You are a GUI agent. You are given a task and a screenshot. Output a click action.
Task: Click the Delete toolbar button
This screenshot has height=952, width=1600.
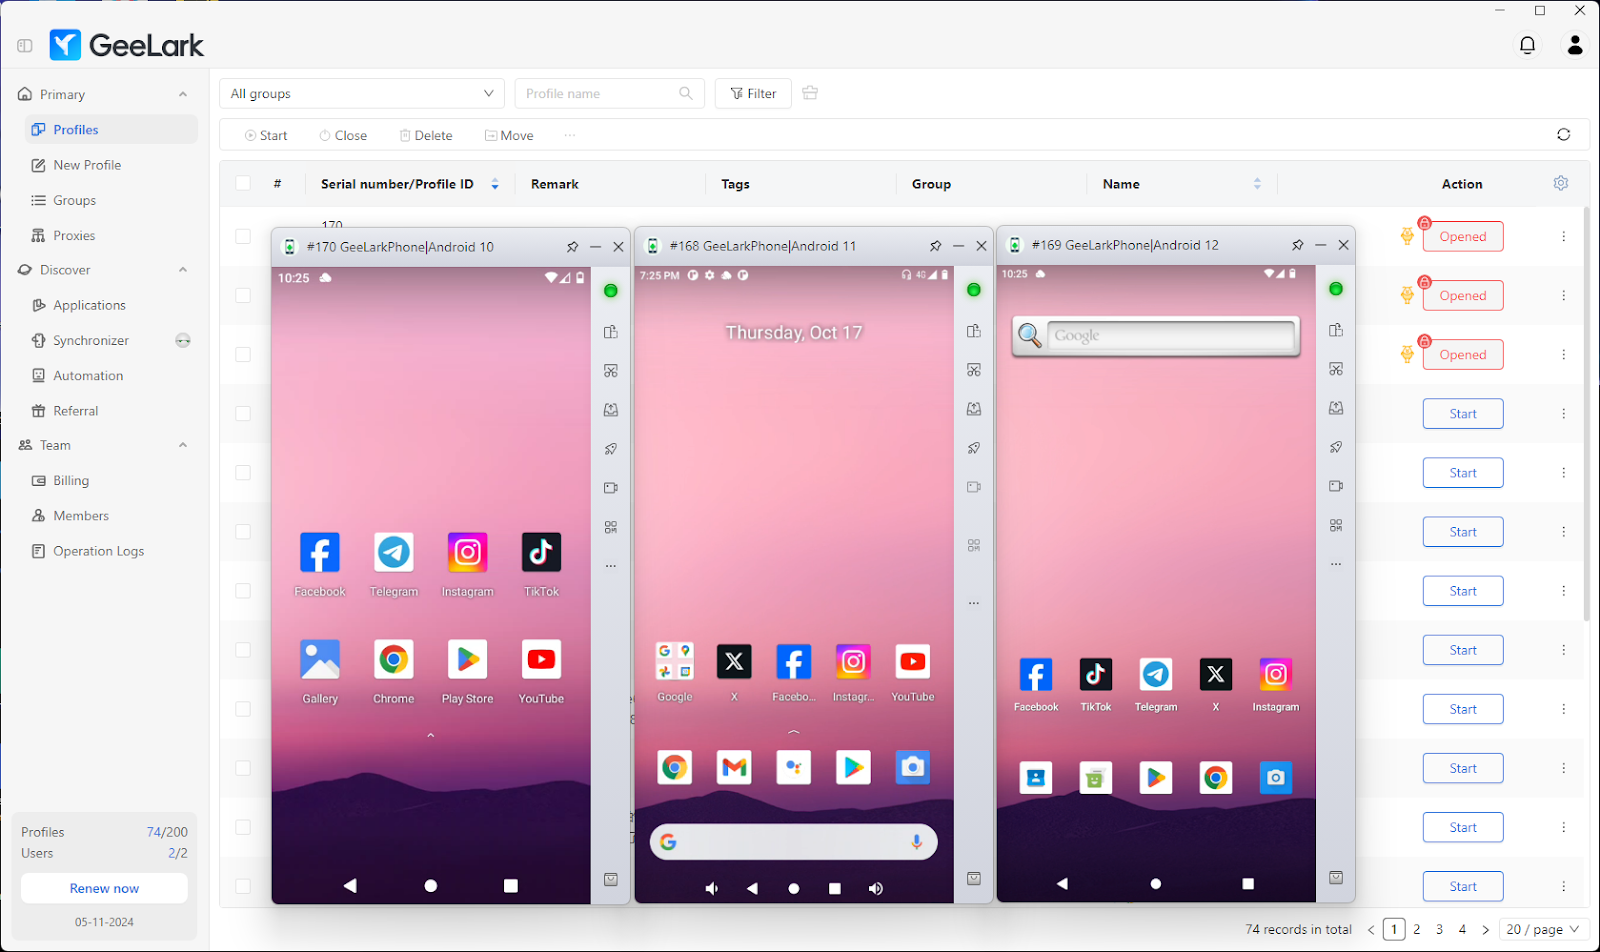426,135
